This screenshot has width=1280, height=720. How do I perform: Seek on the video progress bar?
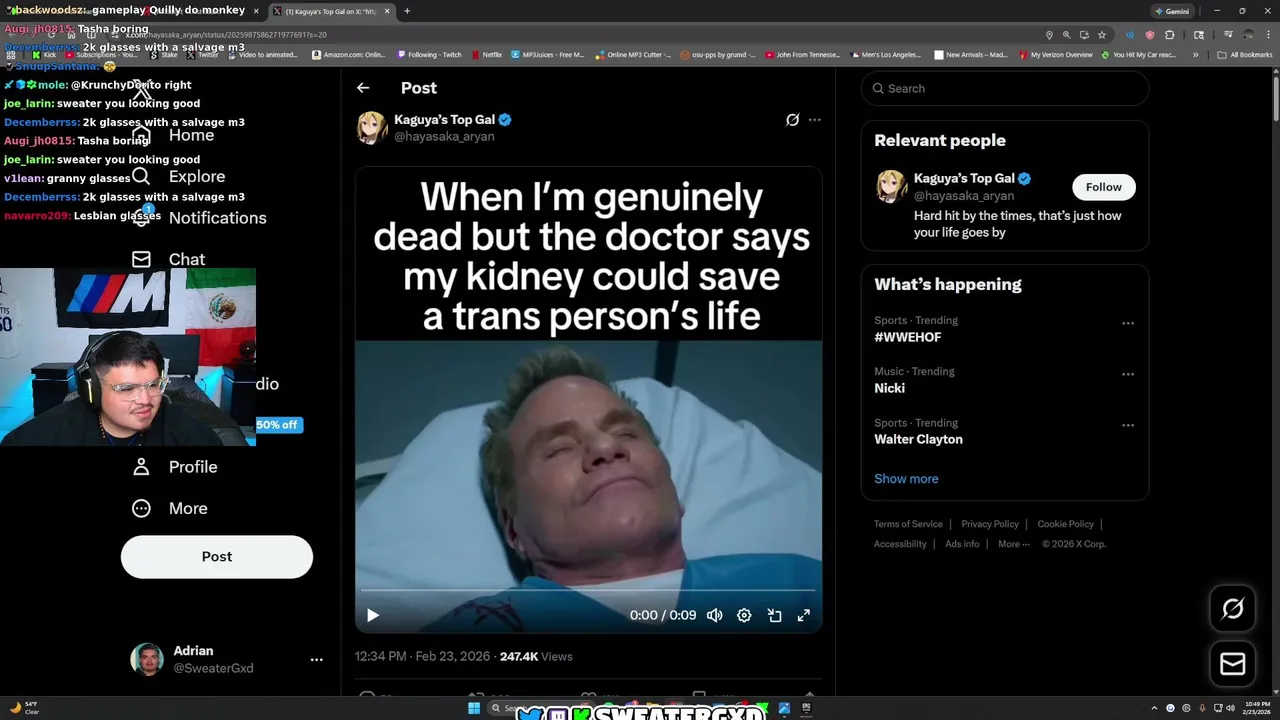[588, 591]
